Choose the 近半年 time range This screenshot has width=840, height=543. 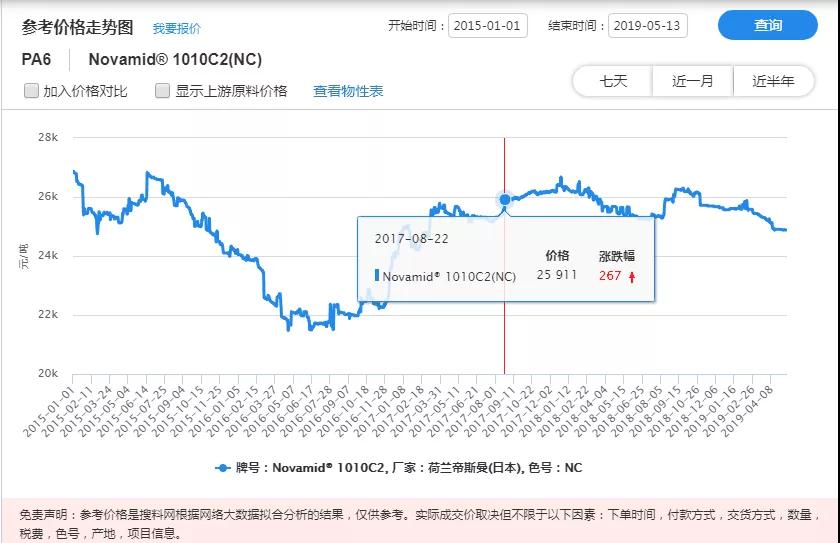[773, 81]
